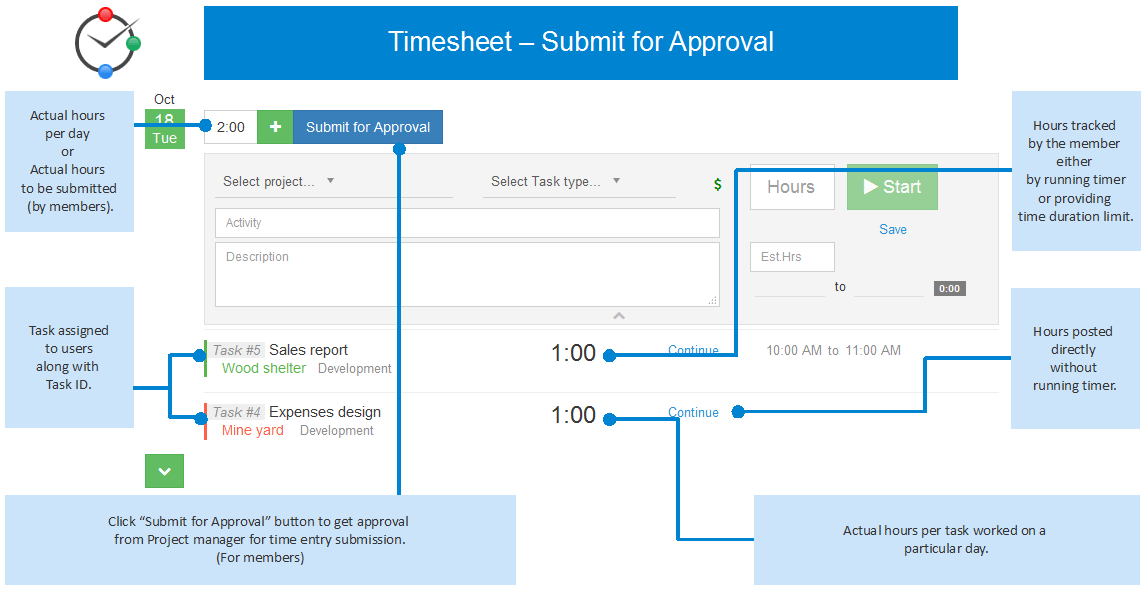
Task: Focus the Hours input field
Action: [792, 187]
